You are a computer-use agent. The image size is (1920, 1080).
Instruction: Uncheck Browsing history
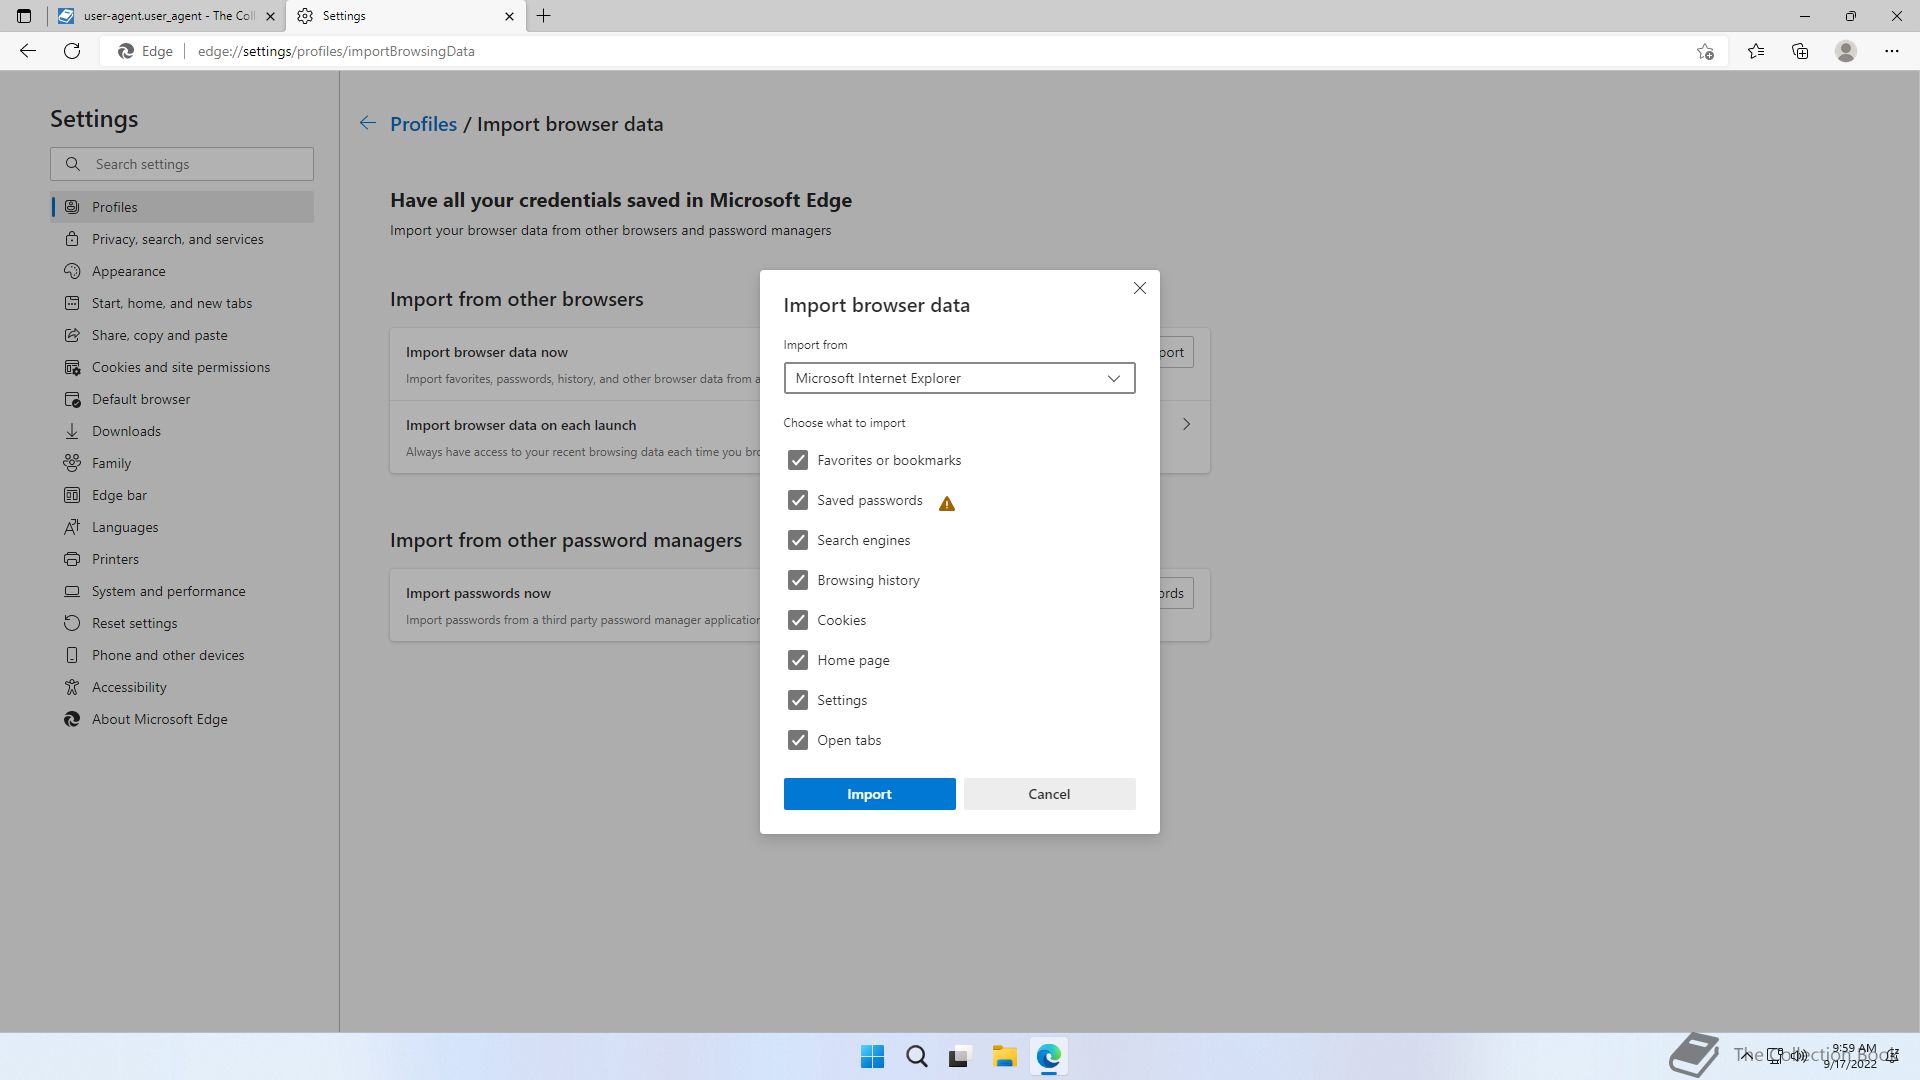coord(797,580)
